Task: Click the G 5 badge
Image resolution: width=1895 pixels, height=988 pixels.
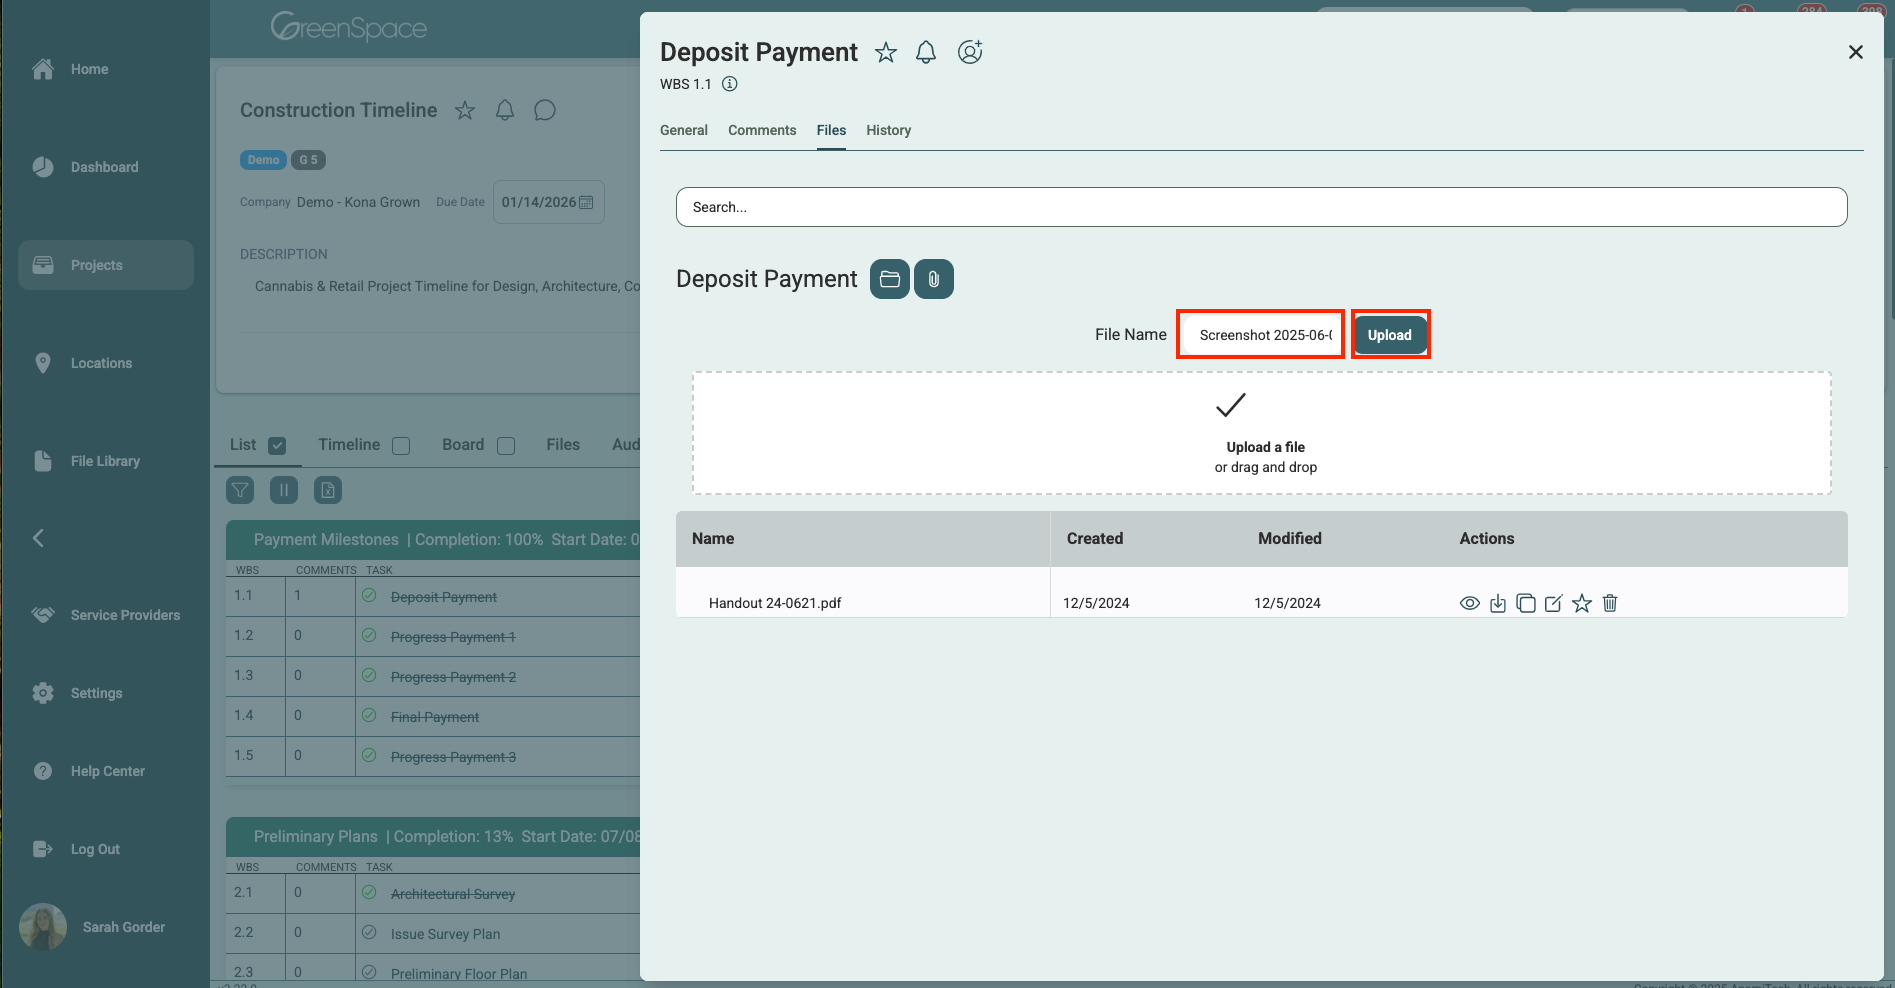Action: (x=308, y=160)
